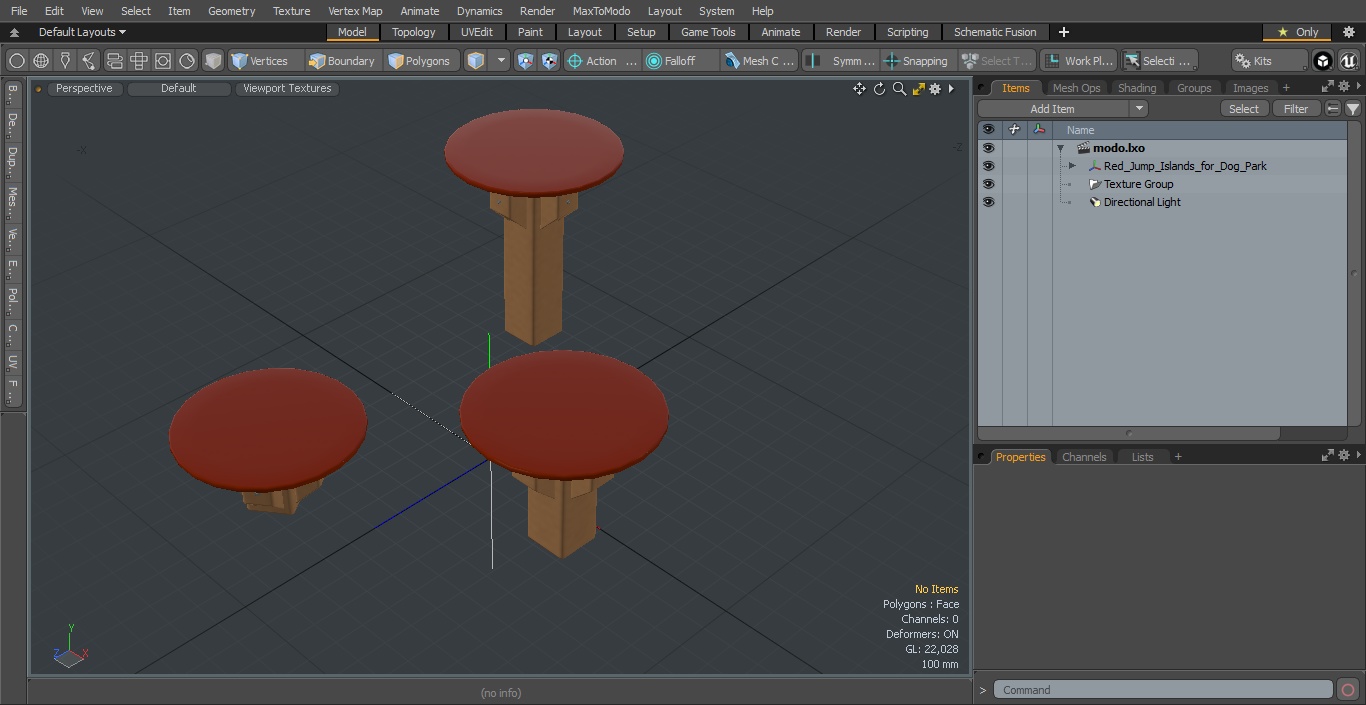Open the Selection tool in toolbar
Image resolution: width=1366 pixels, height=705 pixels.
tap(1159, 61)
